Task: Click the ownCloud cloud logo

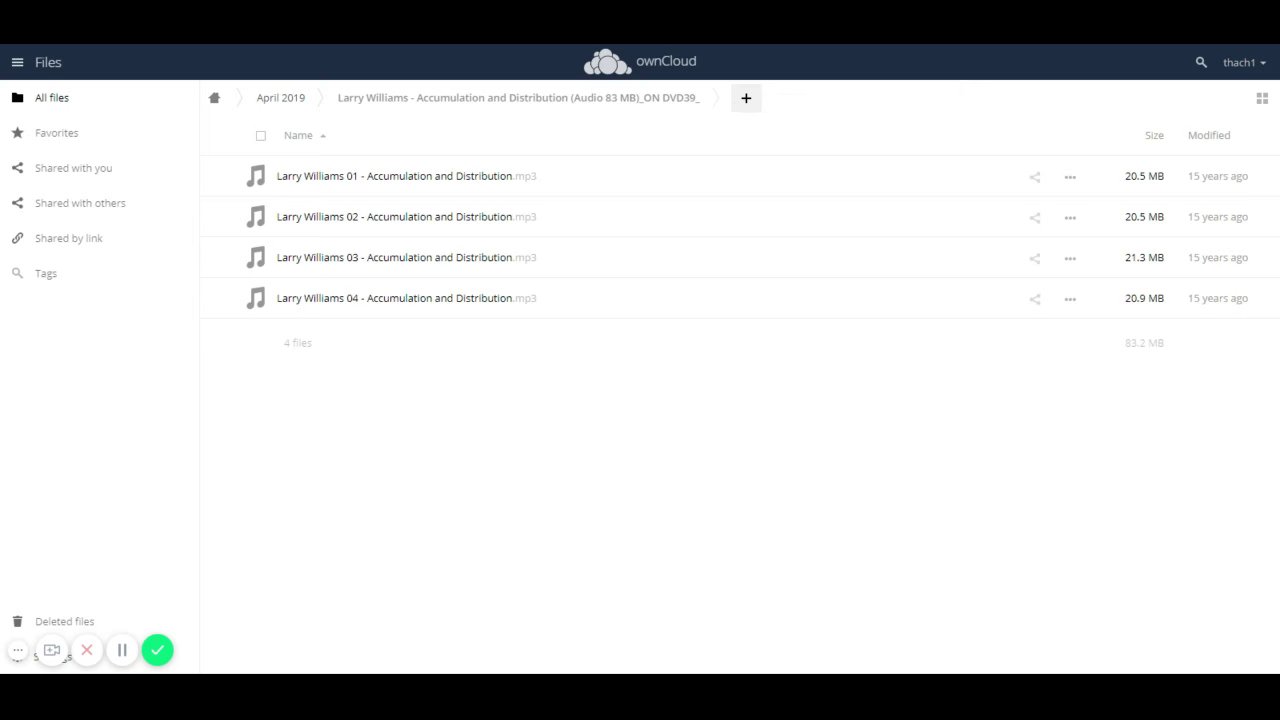Action: point(607,62)
